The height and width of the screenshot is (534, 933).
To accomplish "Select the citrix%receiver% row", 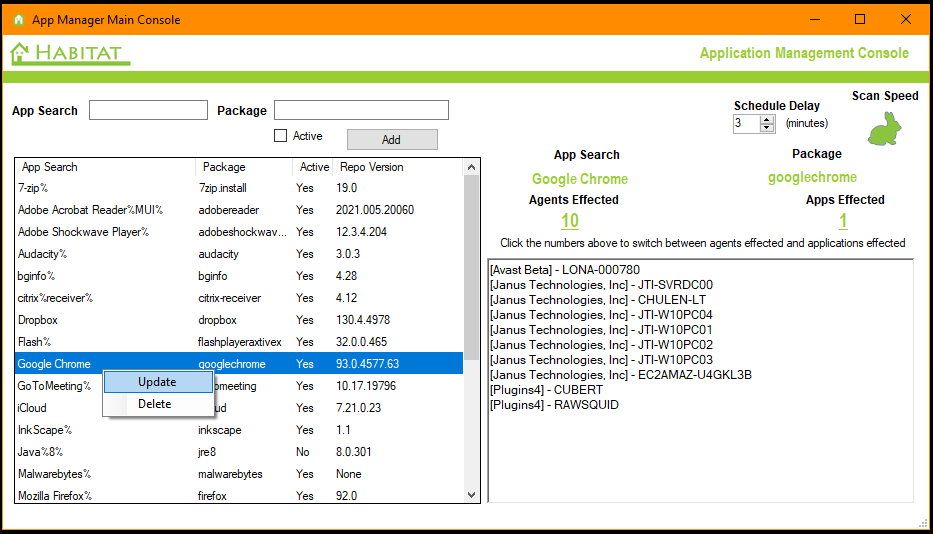I will [239, 298].
